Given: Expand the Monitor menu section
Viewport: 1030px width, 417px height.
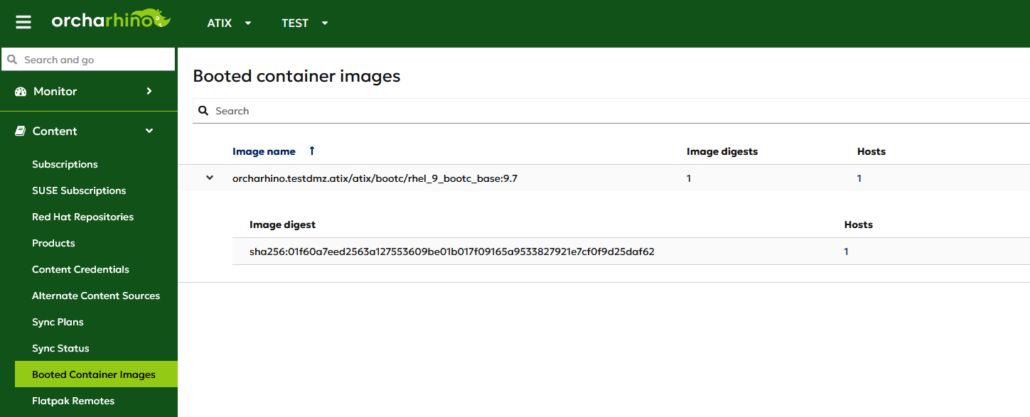Looking at the screenshot, I should 149,91.
